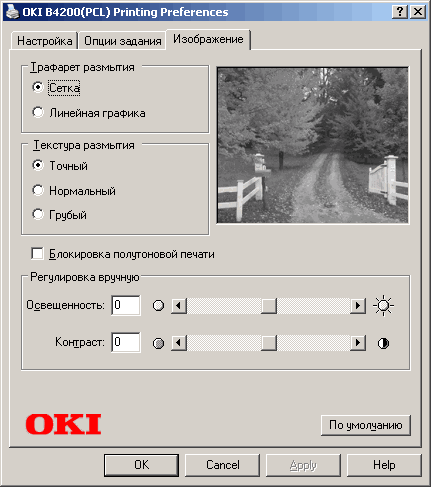Click the Контраст slider thumb
431x487 pixels.
pyautogui.click(x=269, y=343)
